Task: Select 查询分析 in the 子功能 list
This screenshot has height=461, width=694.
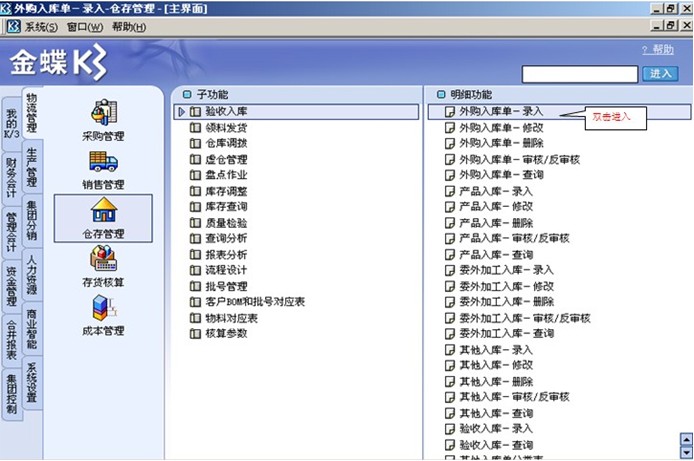Action: point(226,238)
